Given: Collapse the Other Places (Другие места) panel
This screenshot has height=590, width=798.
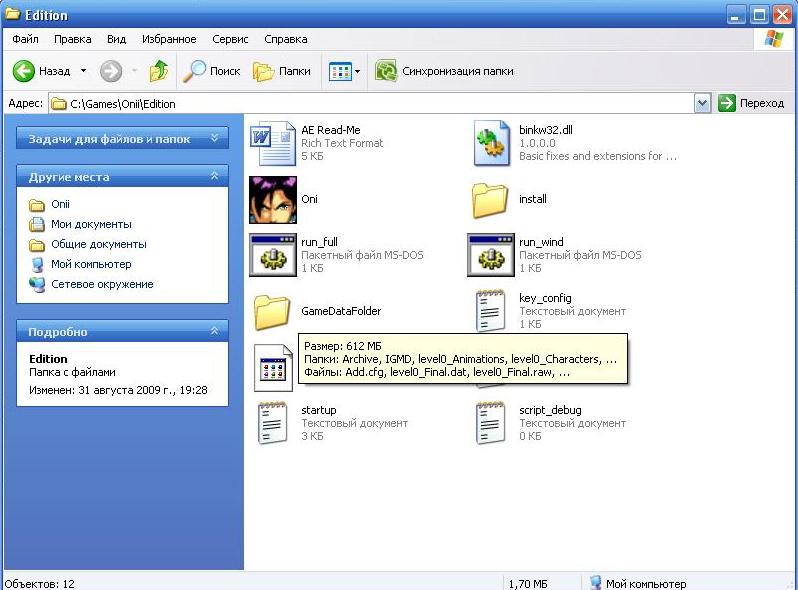Looking at the screenshot, I should (x=214, y=177).
